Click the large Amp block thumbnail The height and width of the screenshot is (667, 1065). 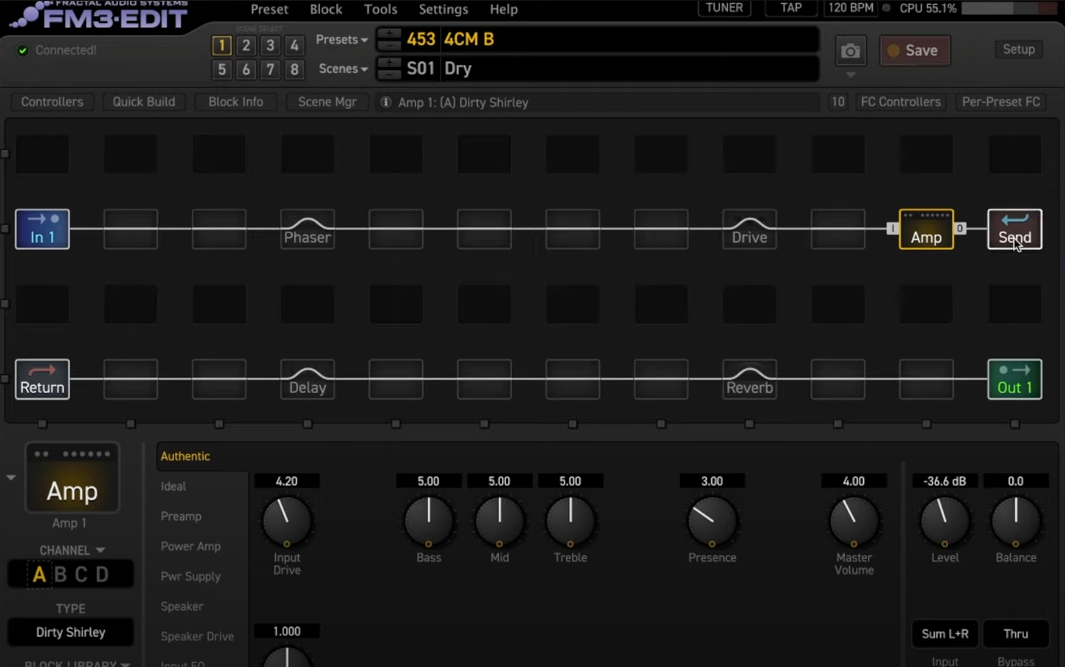[72, 478]
